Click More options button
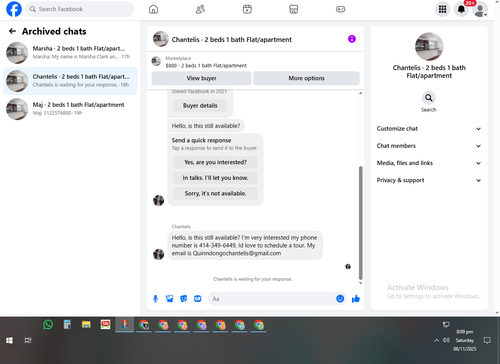Viewport: 500px width, 364px height. click(x=306, y=78)
